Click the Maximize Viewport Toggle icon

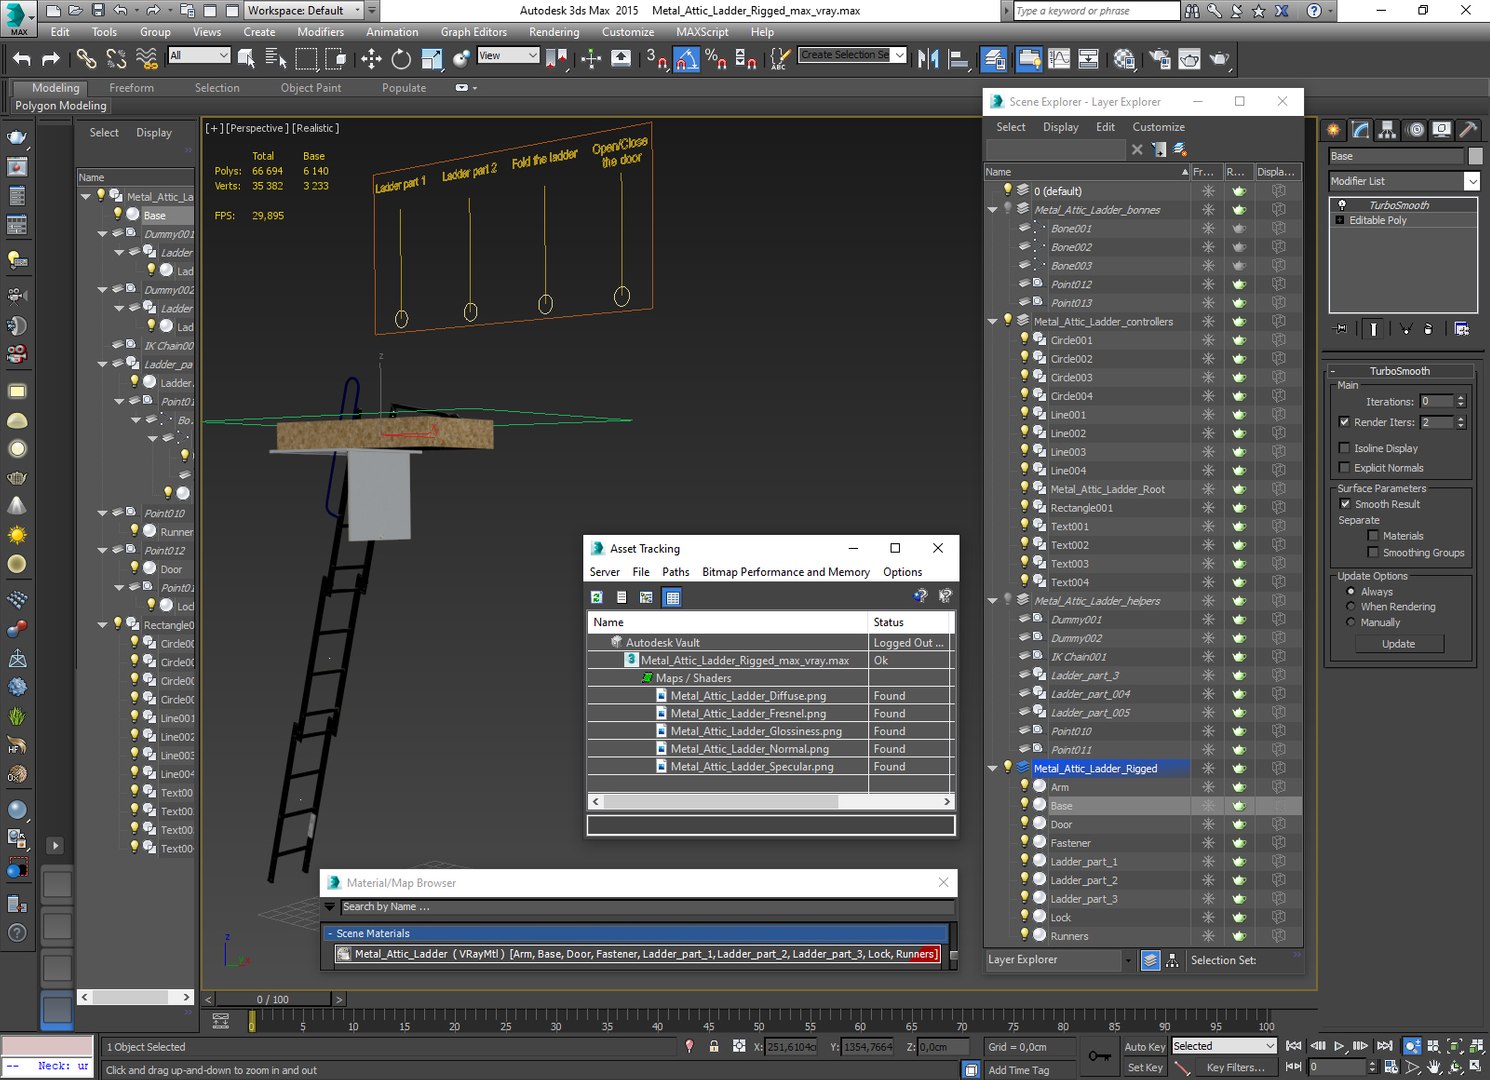(1477, 1068)
